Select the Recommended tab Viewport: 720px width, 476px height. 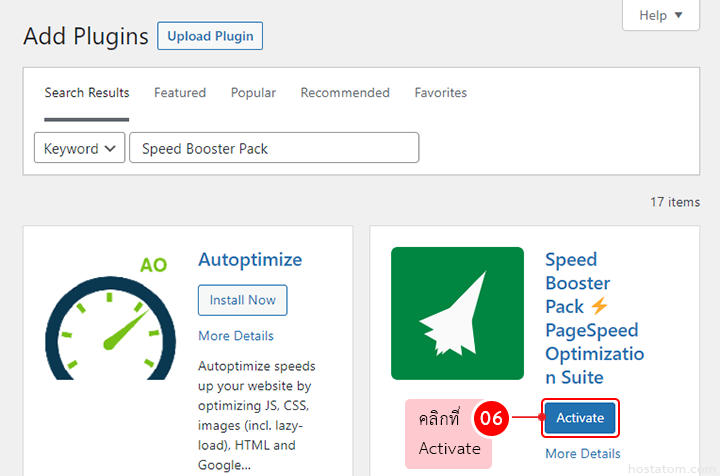pyautogui.click(x=345, y=93)
